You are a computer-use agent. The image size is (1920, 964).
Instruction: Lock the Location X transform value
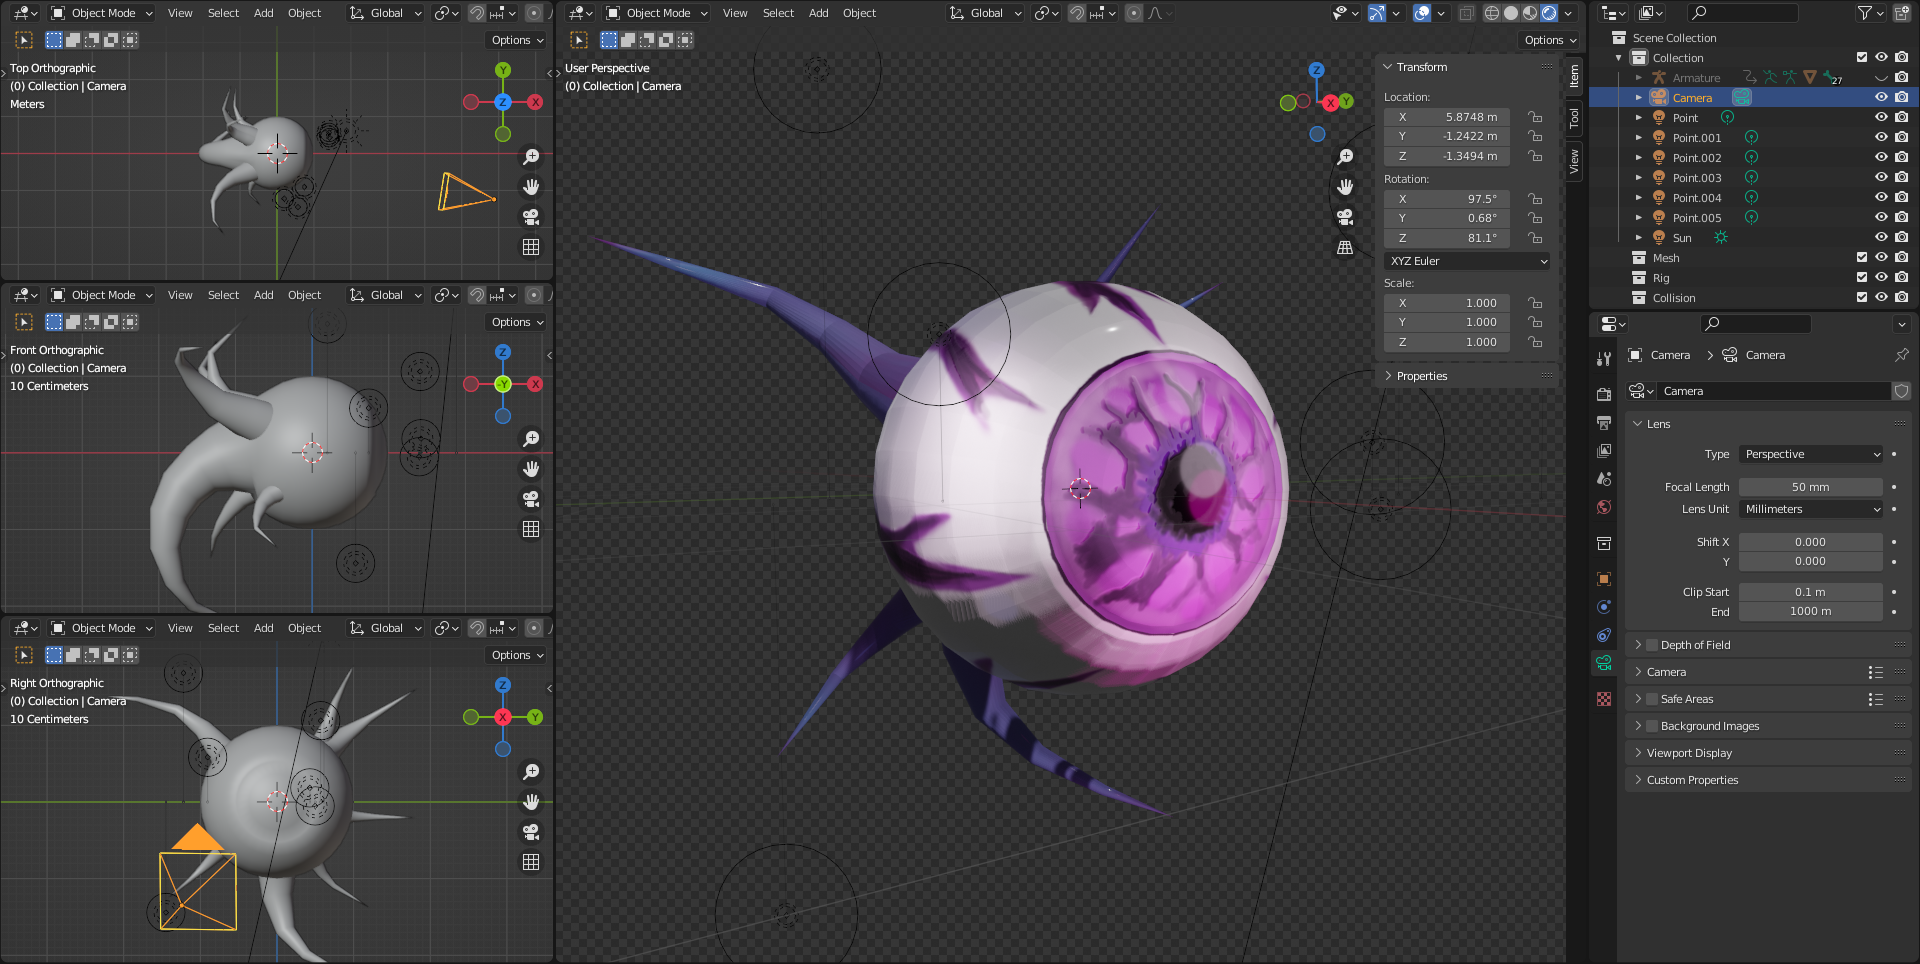point(1535,117)
